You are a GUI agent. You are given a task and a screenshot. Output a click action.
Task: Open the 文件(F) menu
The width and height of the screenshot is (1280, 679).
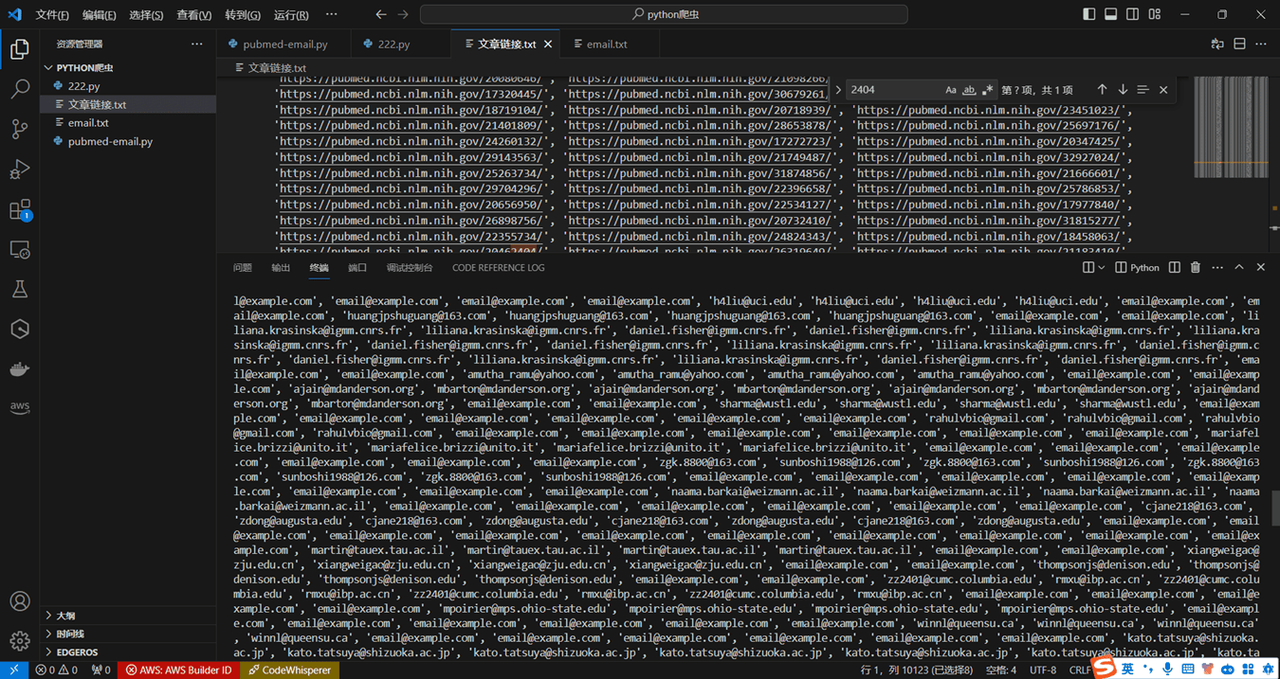52,15
